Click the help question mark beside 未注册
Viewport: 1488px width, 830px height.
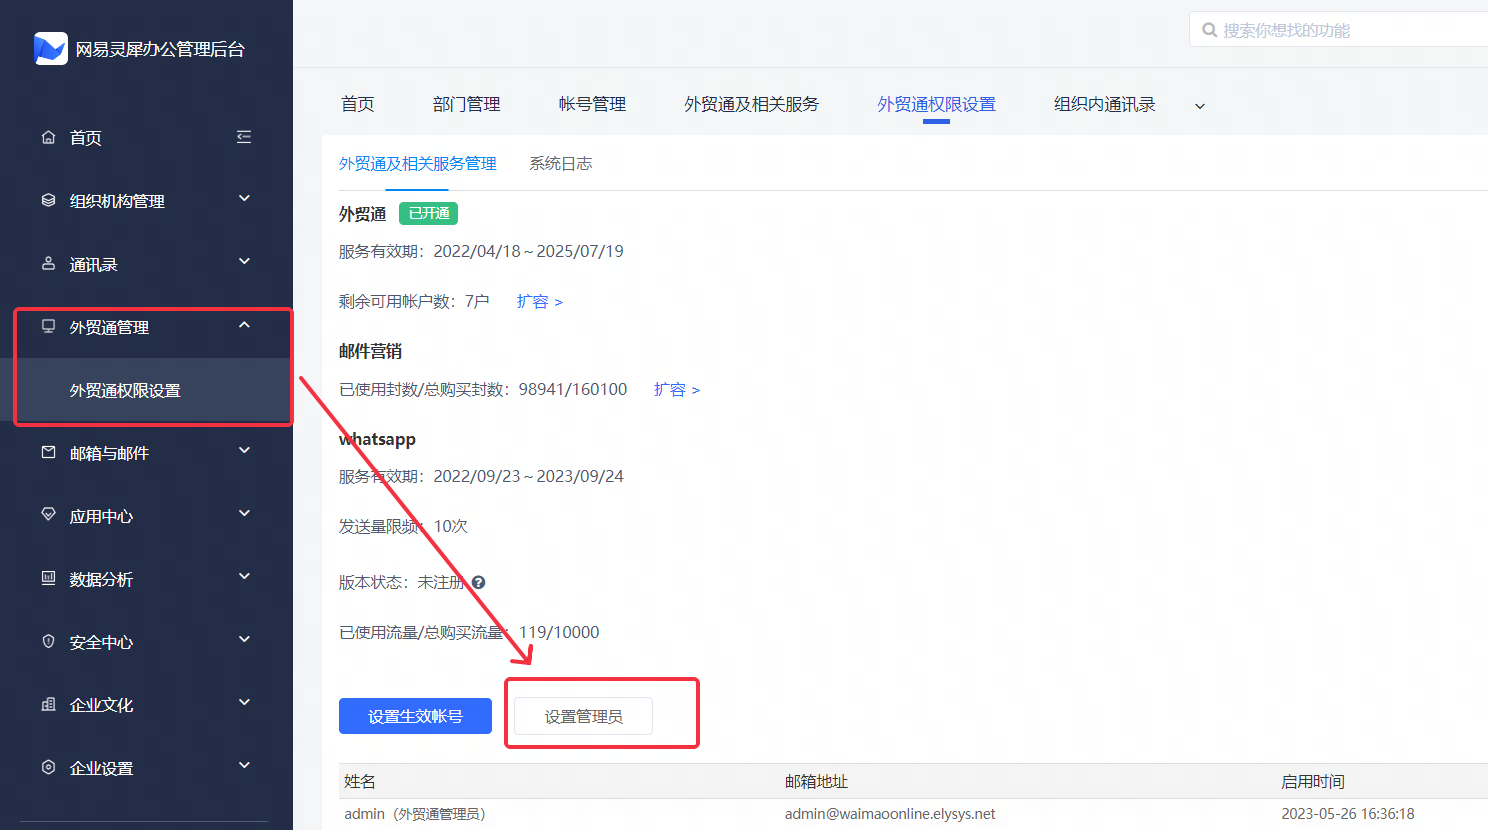coord(479,582)
